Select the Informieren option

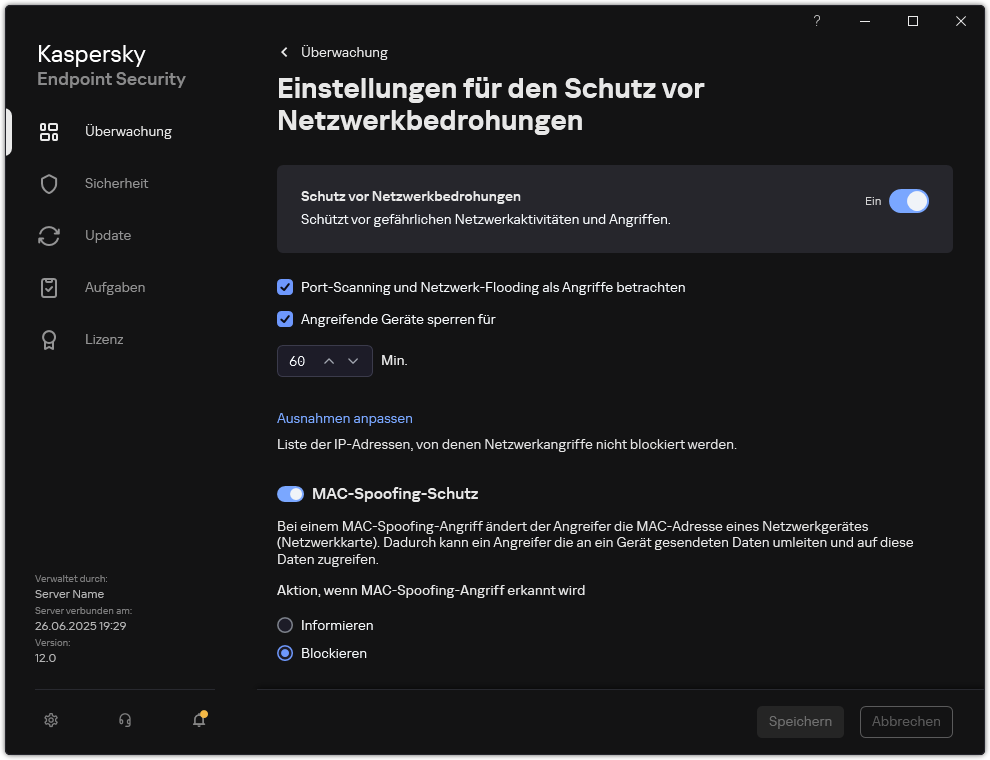285,625
